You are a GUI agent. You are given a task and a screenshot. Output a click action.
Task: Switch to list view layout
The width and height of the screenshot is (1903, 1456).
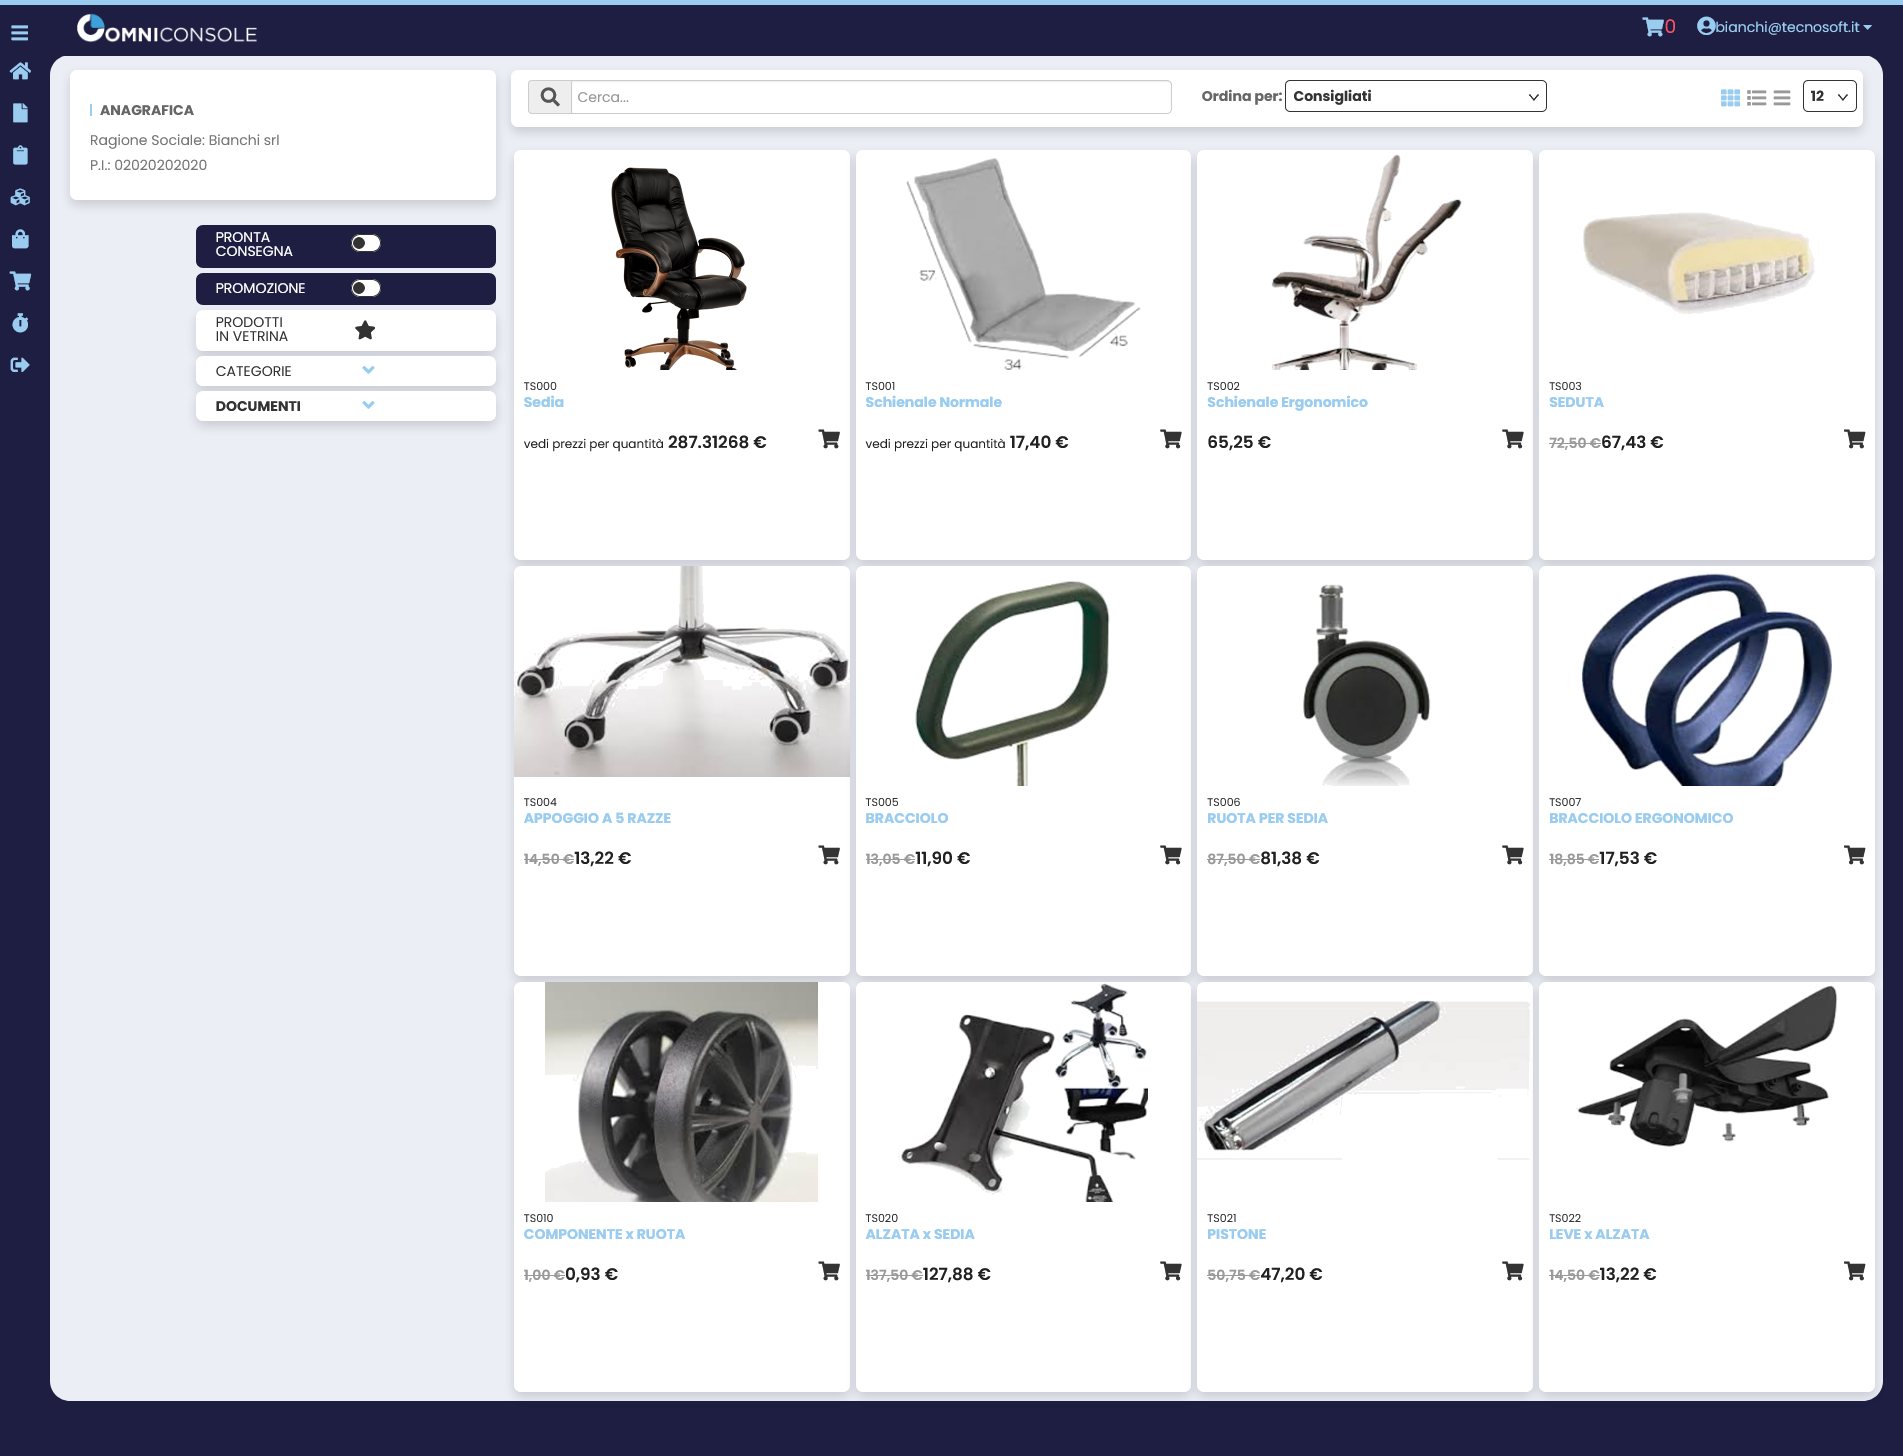click(x=1756, y=96)
